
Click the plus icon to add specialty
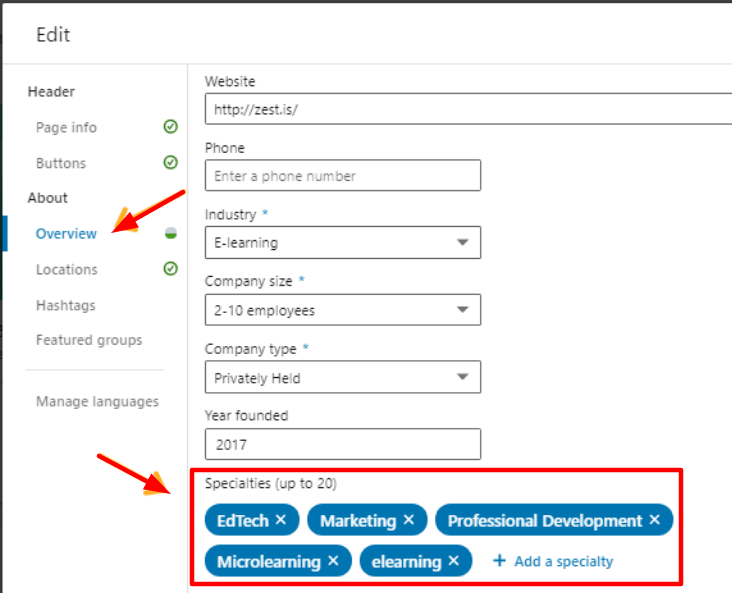(500, 560)
